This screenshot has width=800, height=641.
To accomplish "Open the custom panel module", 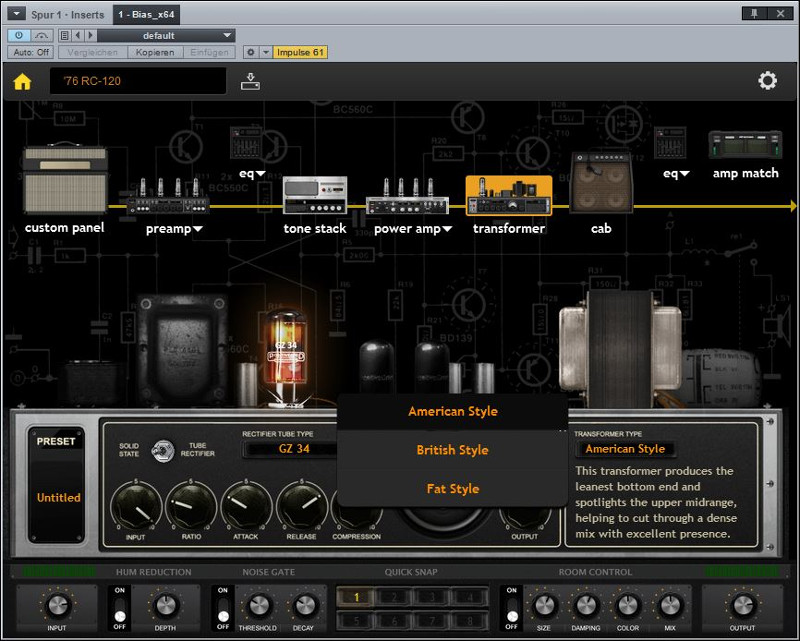I will (x=65, y=180).
